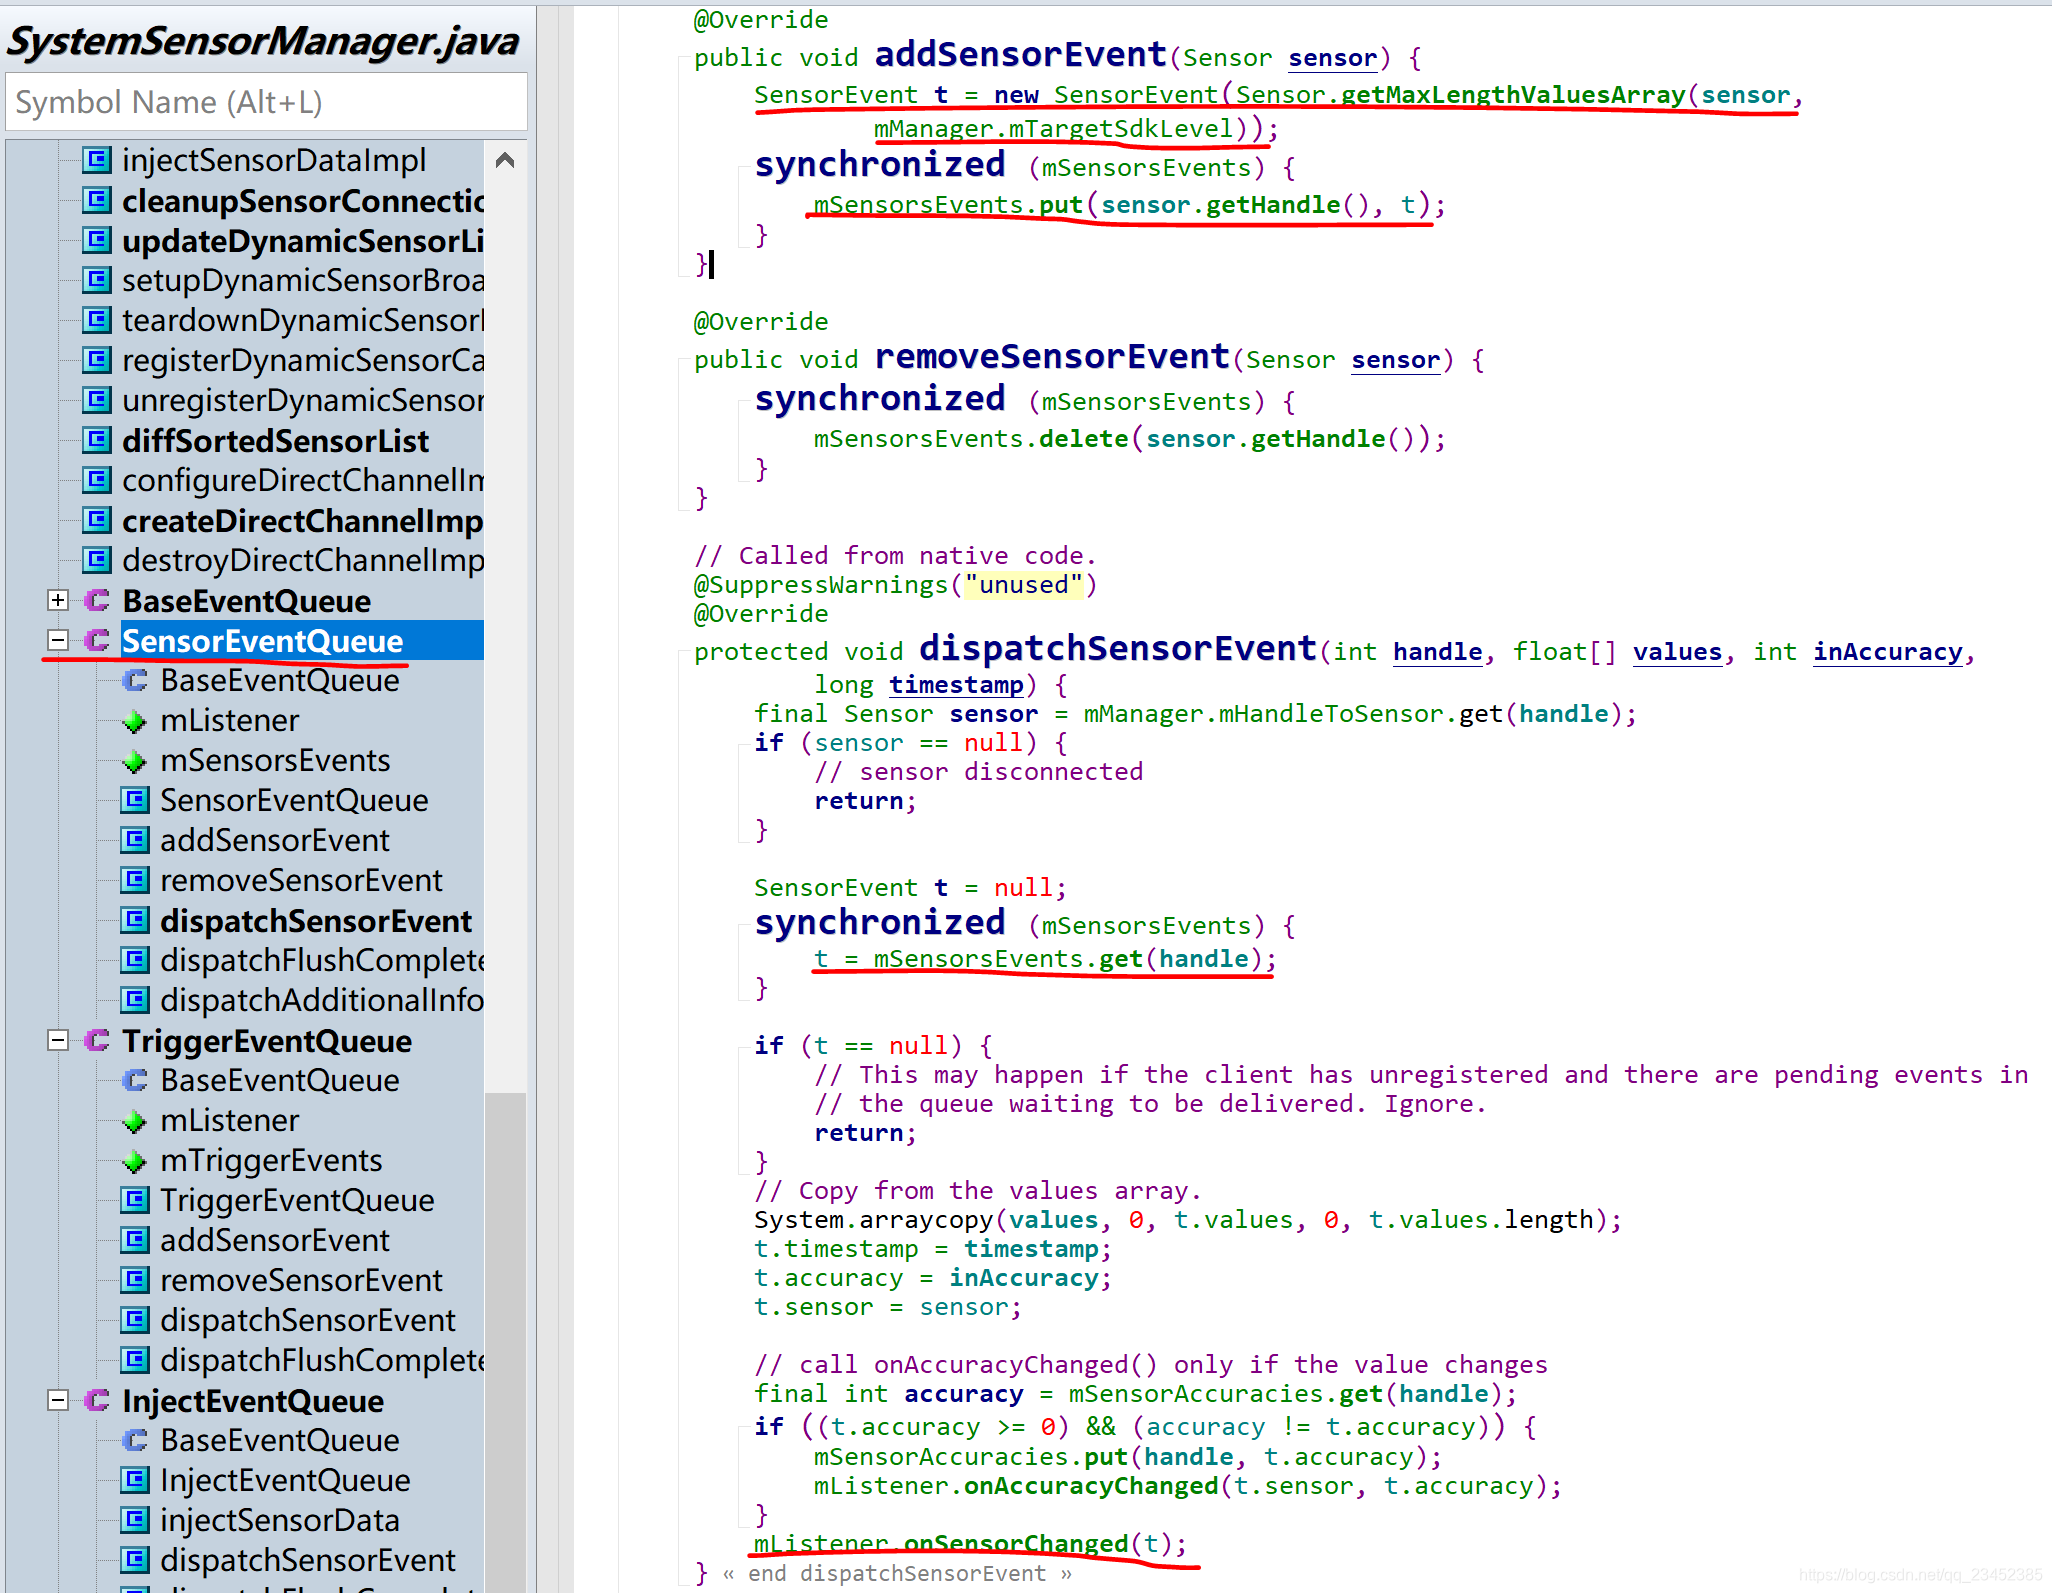Click the symbol list scroll-up arrow
Image resolution: width=2052 pixels, height=1593 pixels.
505,160
